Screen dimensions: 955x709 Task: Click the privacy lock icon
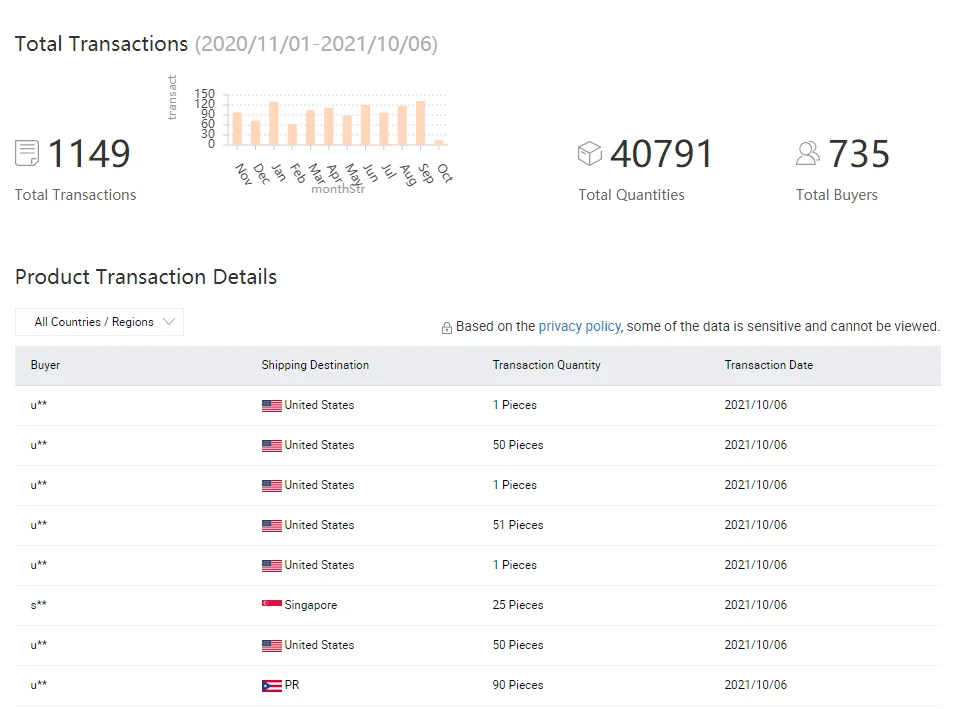click(447, 328)
